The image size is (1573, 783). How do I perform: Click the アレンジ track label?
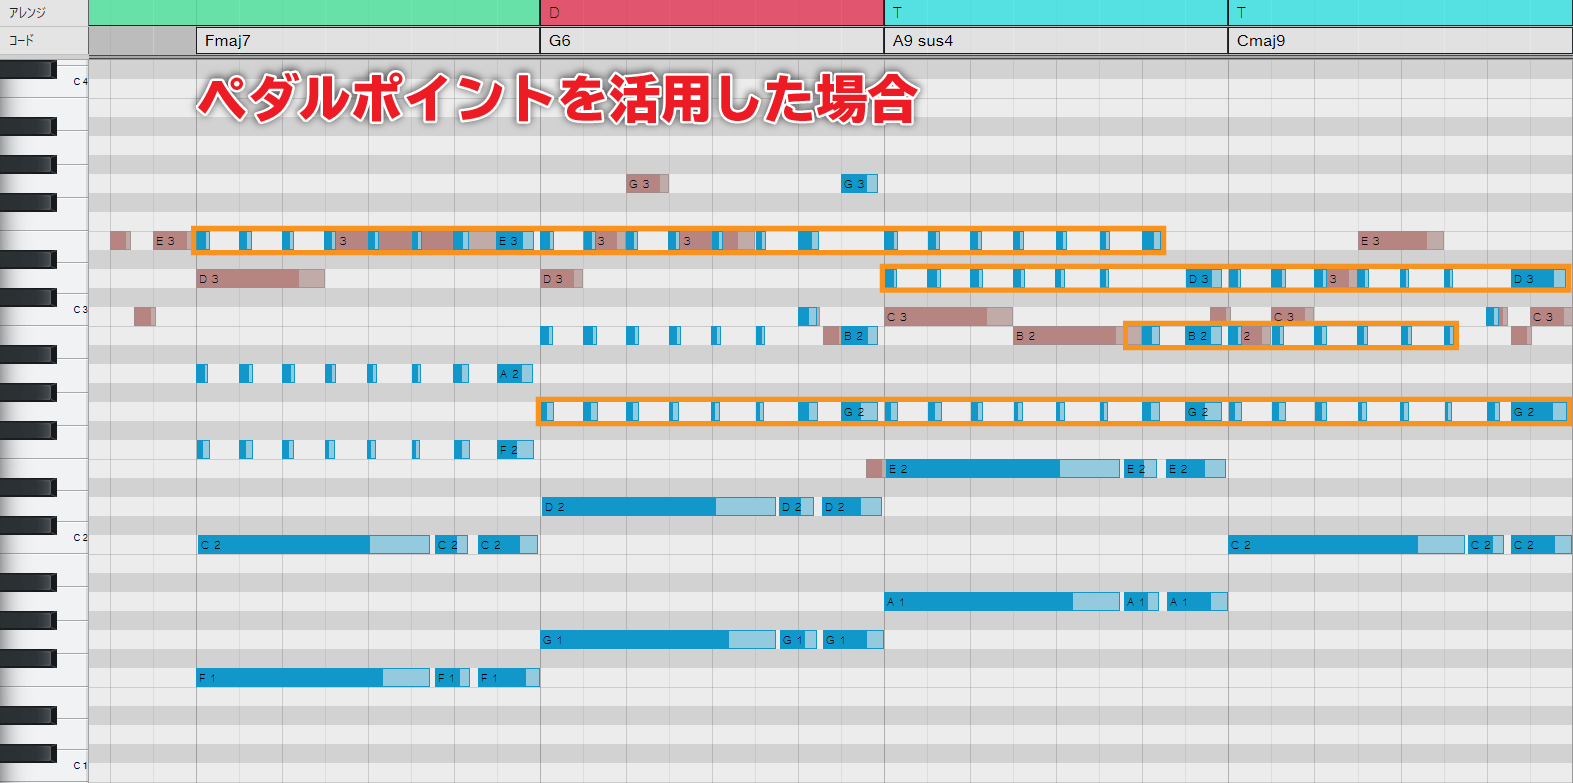(28, 13)
